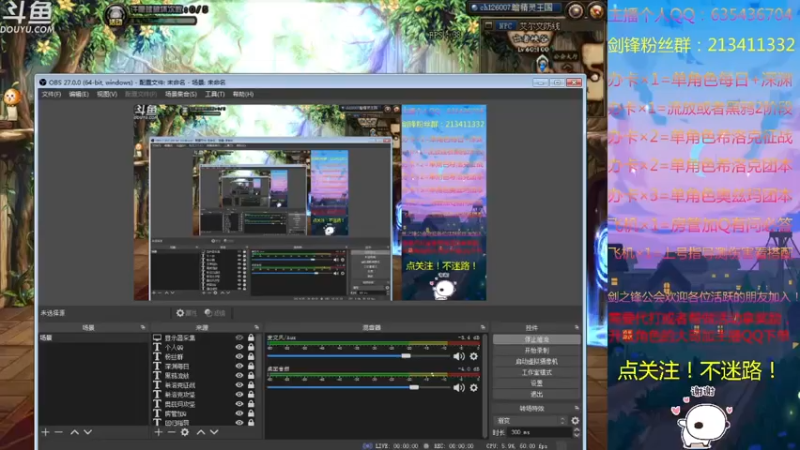Toggle eye of fifth source row
Image resolution: width=800 pixels, height=450 pixels.
click(x=239, y=376)
